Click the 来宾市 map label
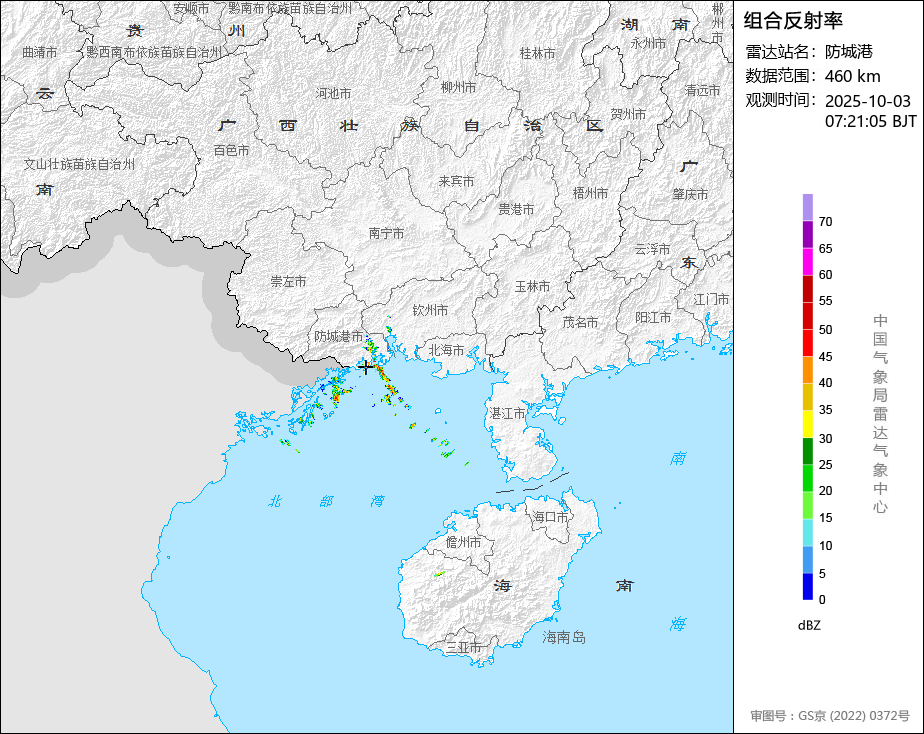The height and width of the screenshot is (734, 924). click(456, 181)
